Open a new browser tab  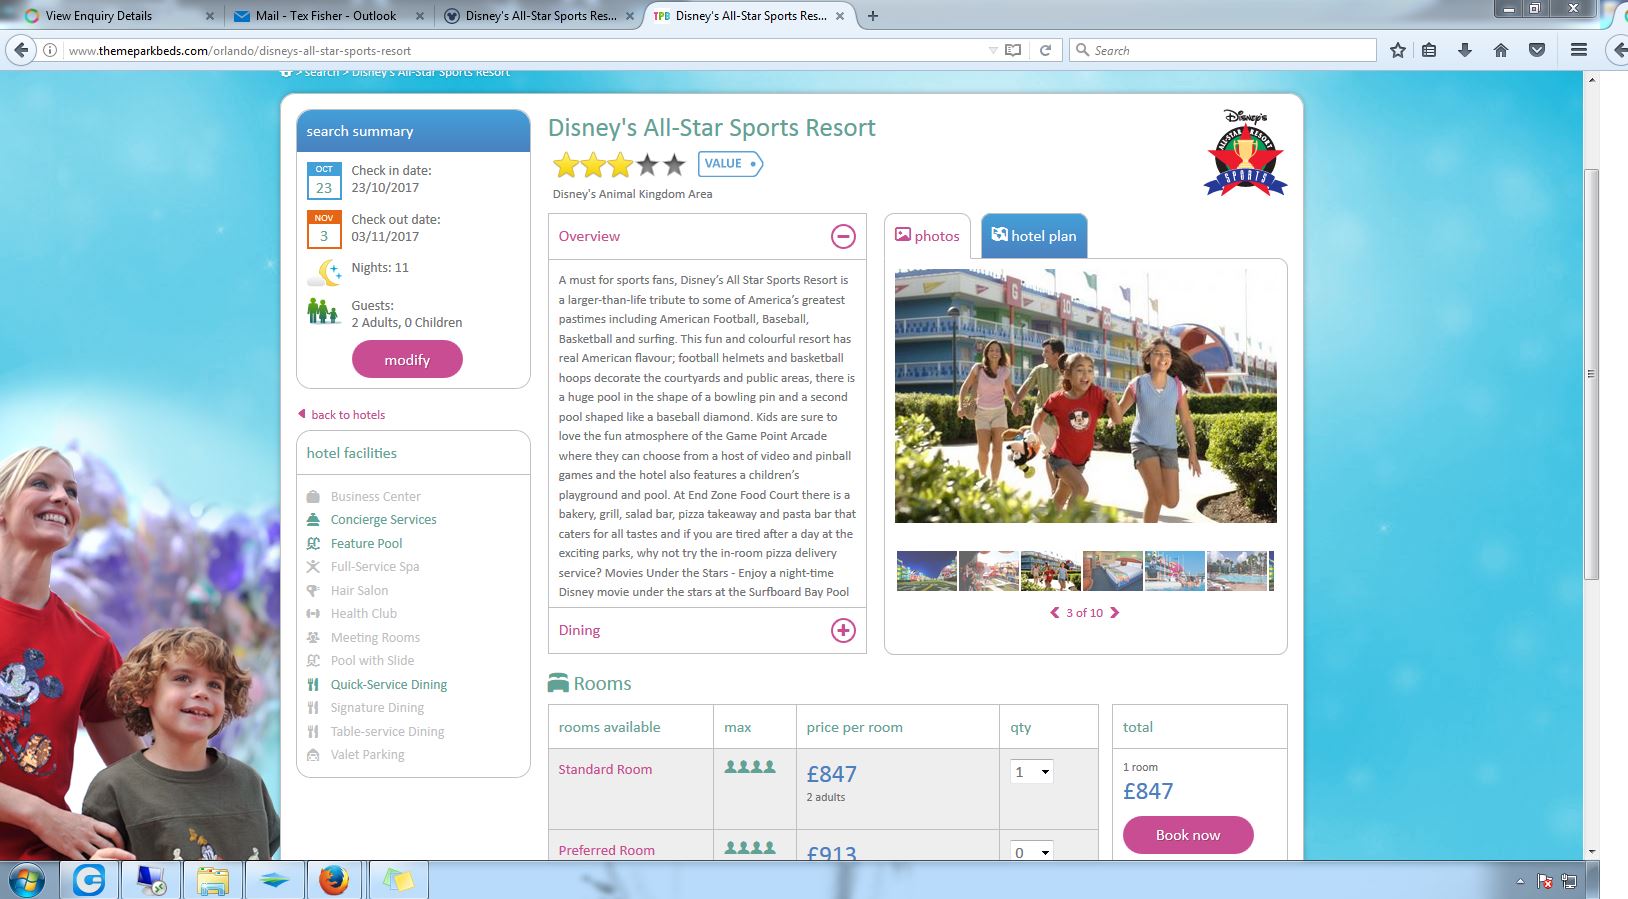click(873, 16)
